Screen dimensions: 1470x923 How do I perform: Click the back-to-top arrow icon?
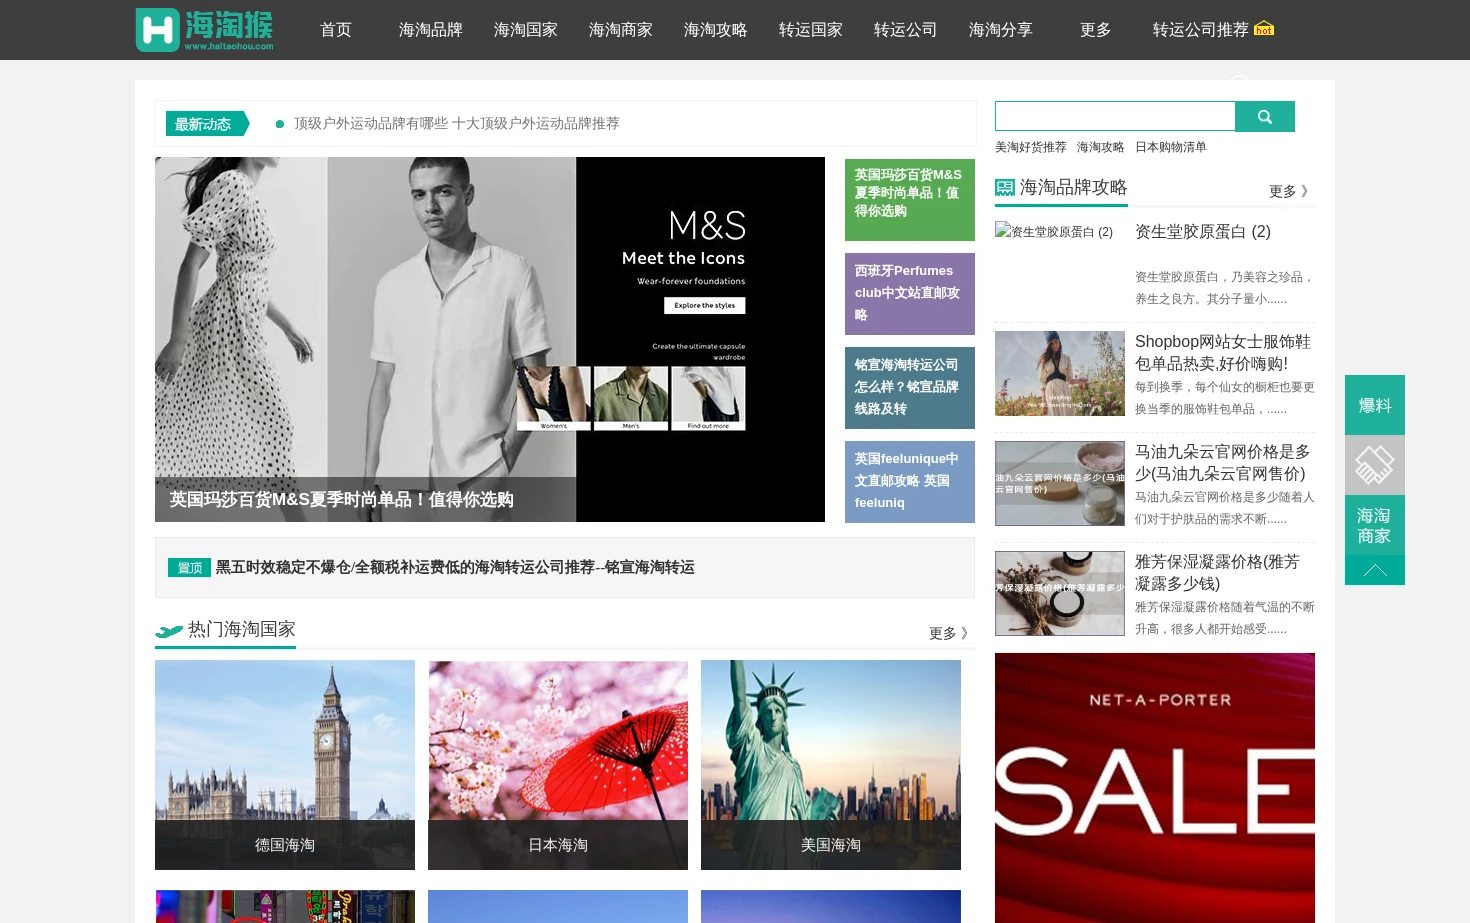tap(1375, 570)
